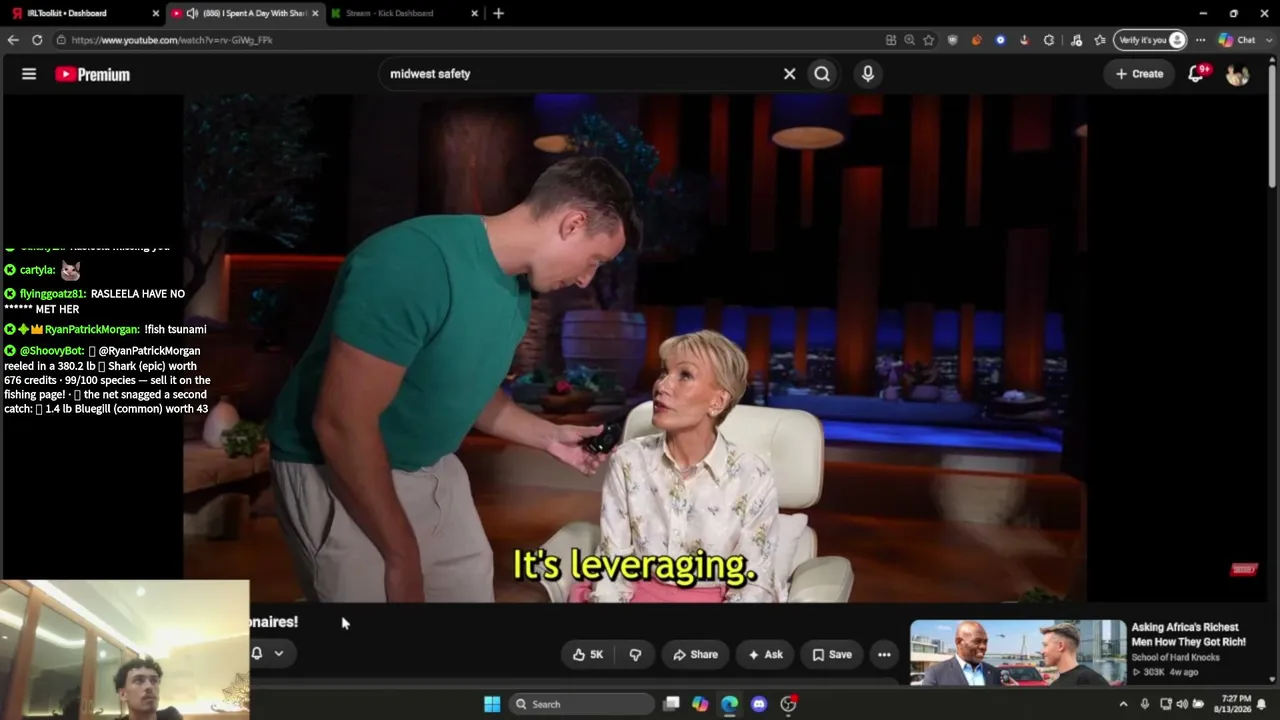Open the OBS app on taskbar

(788, 704)
